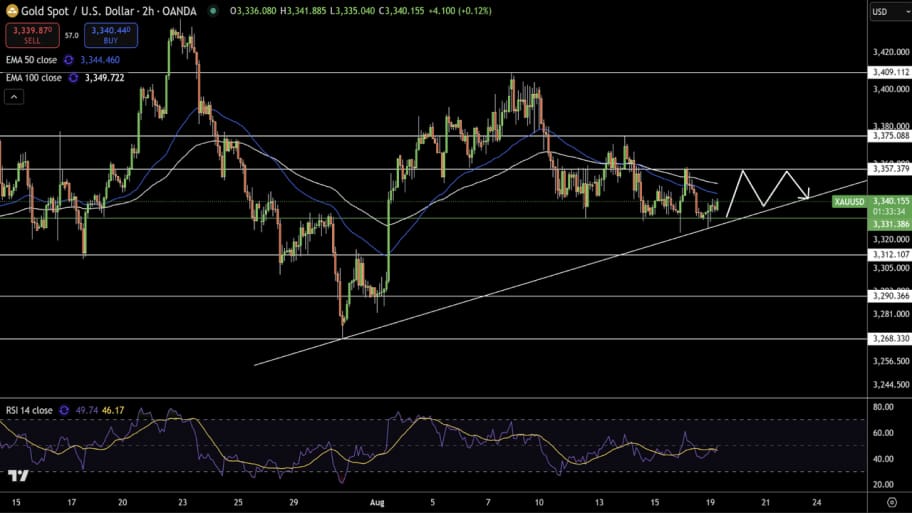Image resolution: width=912 pixels, height=513 pixels.
Task: Click the low price L3,335.040
Action: tap(352, 10)
